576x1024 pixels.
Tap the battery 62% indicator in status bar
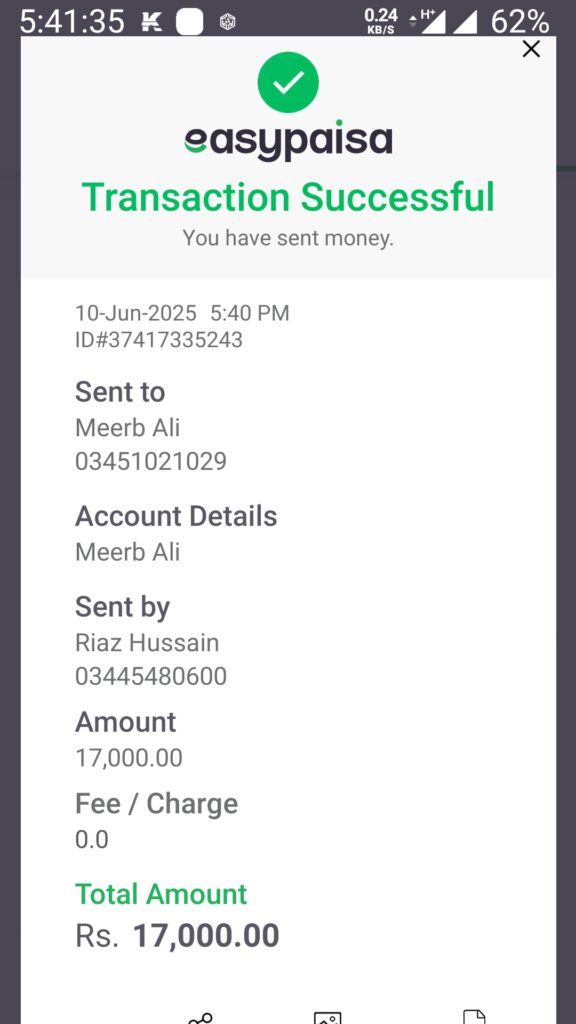click(x=520, y=22)
